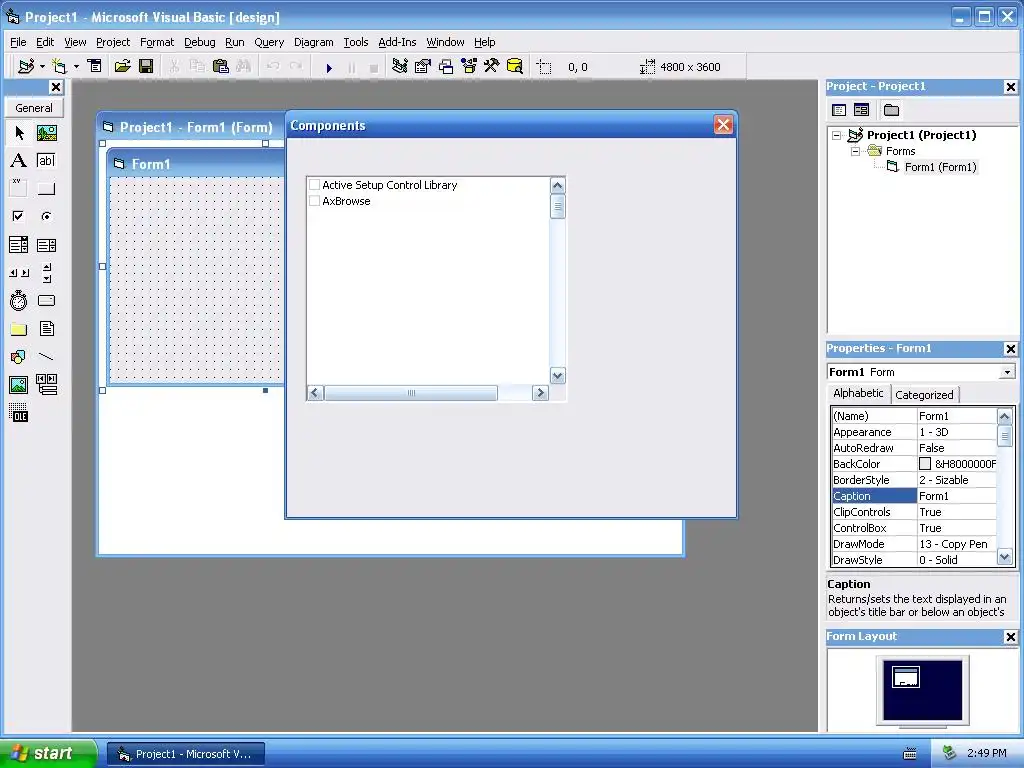Click the Components list horizontal scrollbar thumb

tap(411, 392)
